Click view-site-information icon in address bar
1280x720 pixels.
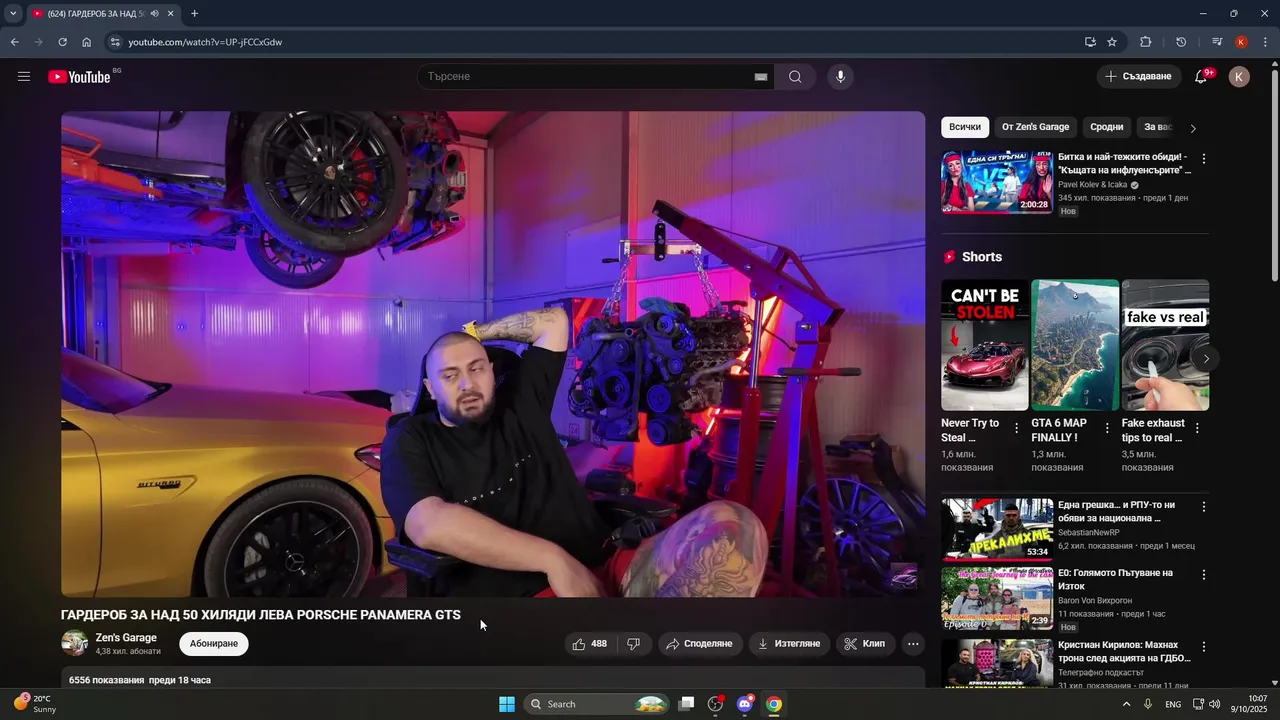click(115, 42)
